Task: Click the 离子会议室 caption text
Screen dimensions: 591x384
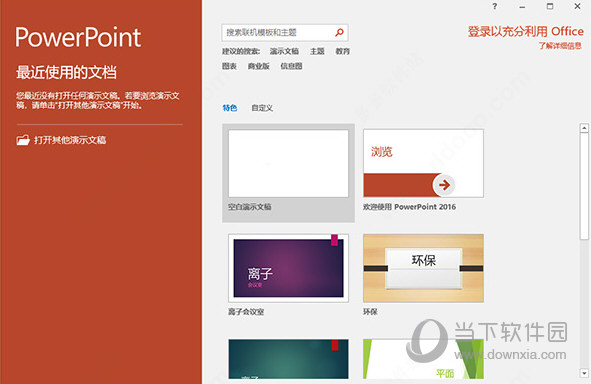Action: (246, 312)
